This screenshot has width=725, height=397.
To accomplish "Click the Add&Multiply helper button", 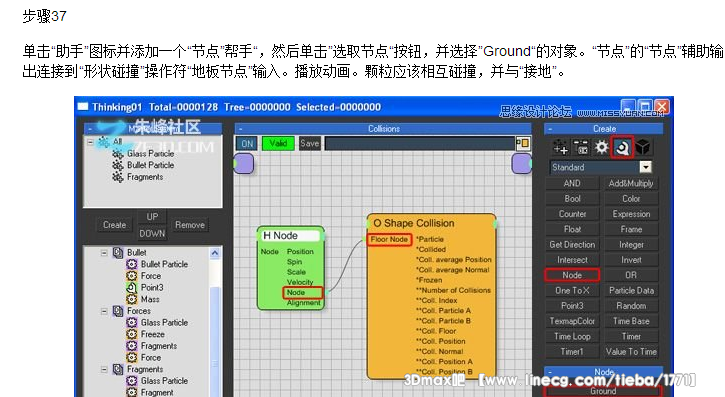I will pos(631,183).
